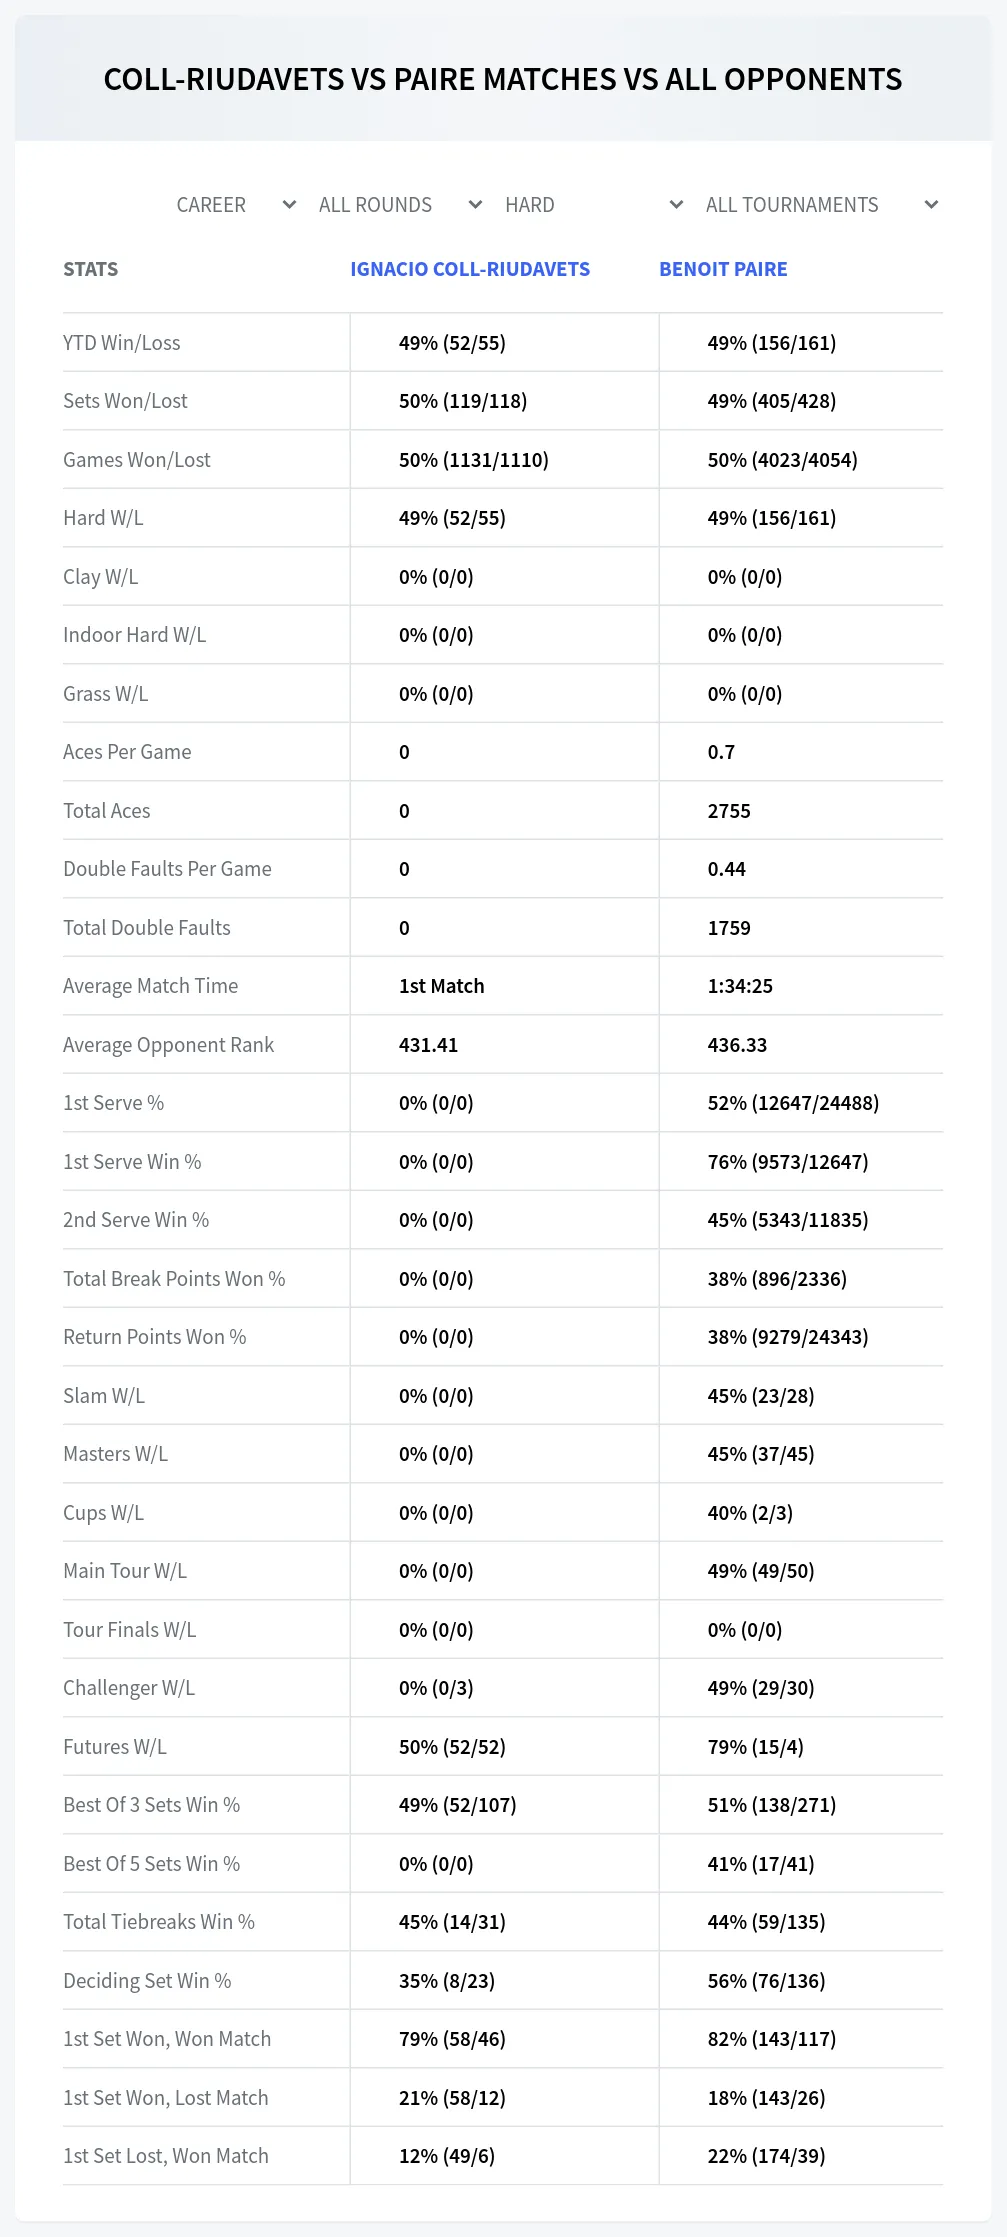Select the Total Tiebreaks Win % label
Image resolution: width=1007 pixels, height=2237 pixels.
tap(159, 1922)
